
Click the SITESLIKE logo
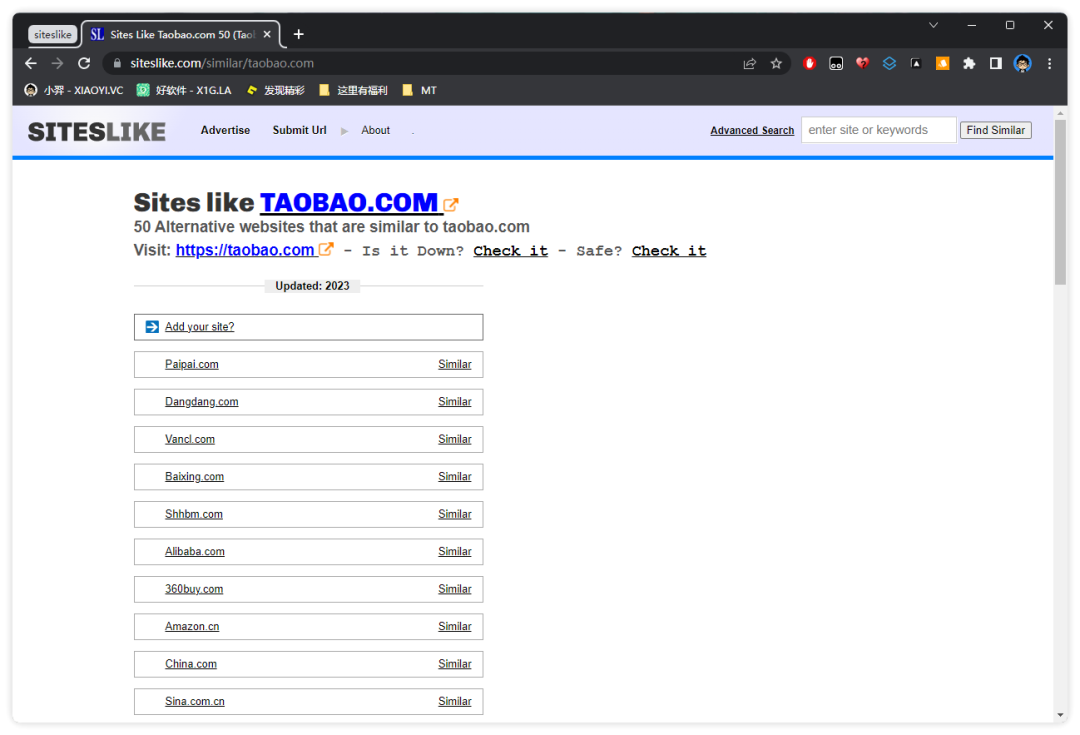tap(96, 132)
